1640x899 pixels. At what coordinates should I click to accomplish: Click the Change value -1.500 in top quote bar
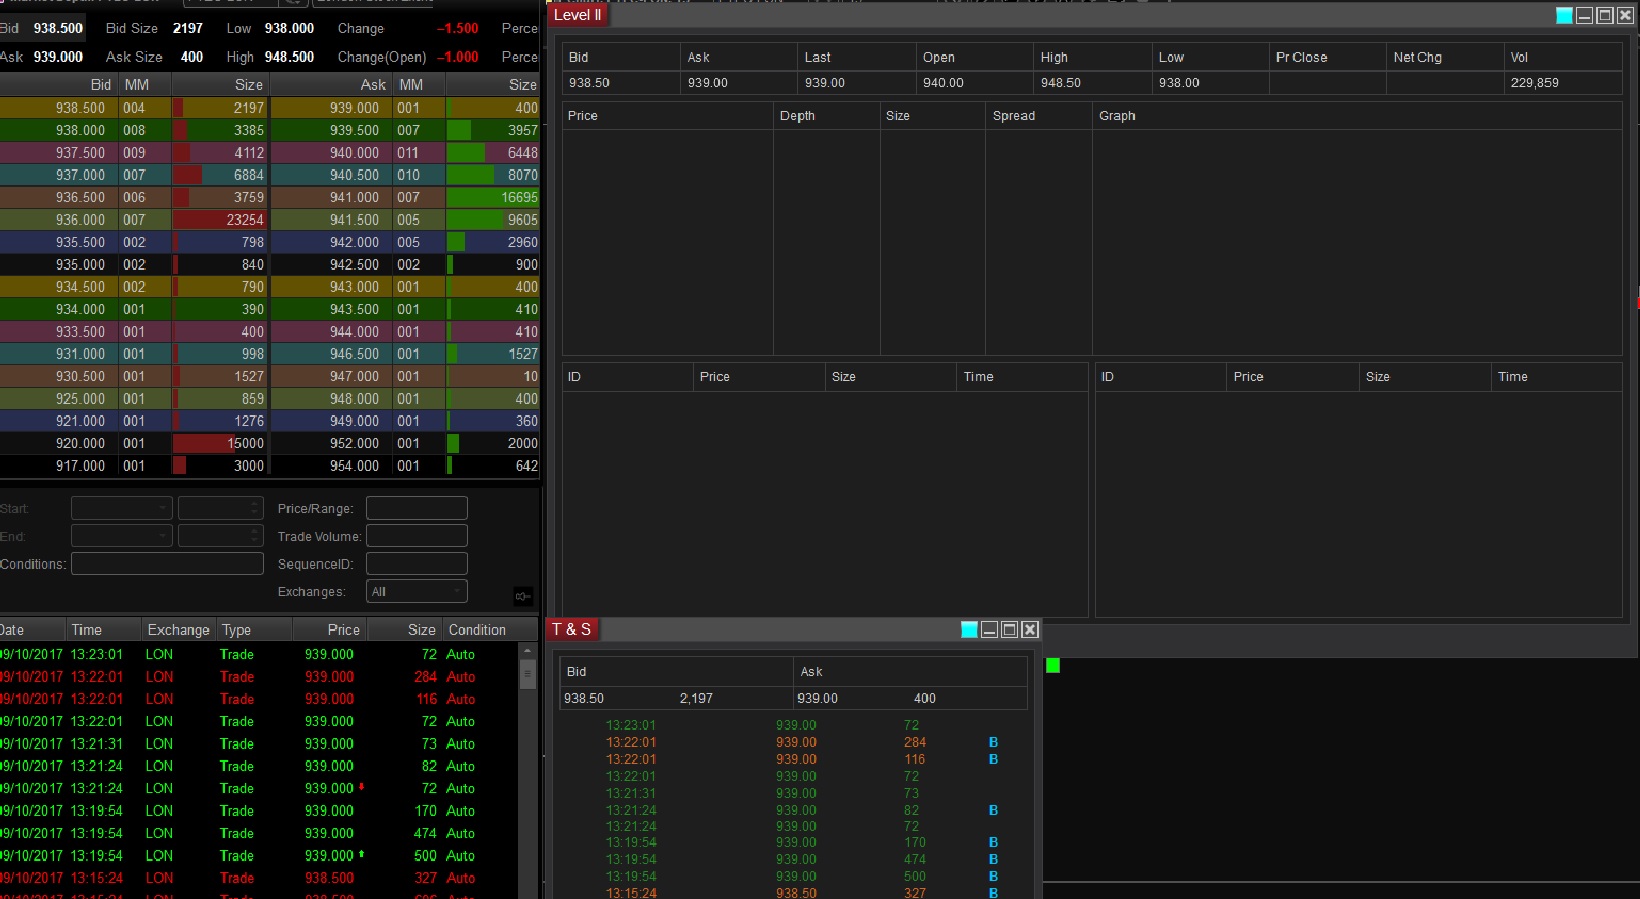pos(457,28)
